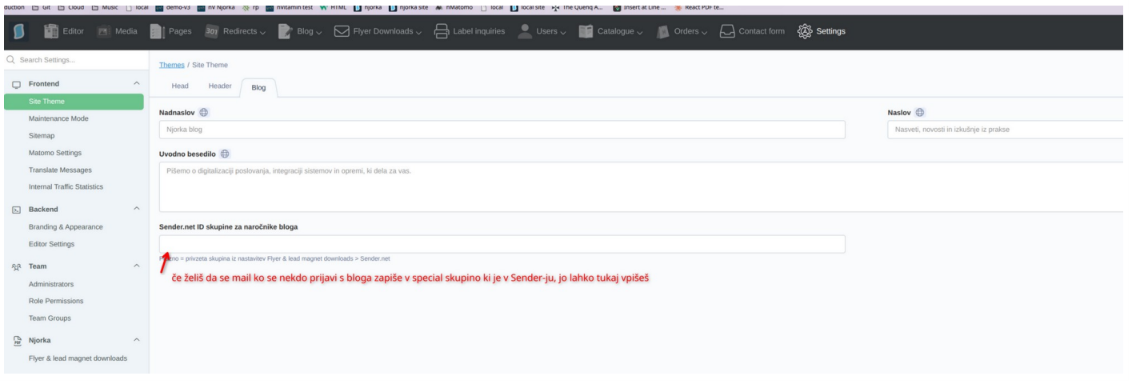Screen dimensions: 1129x381
Task: Open Pages via its document icon
Action: pyautogui.click(x=157, y=32)
